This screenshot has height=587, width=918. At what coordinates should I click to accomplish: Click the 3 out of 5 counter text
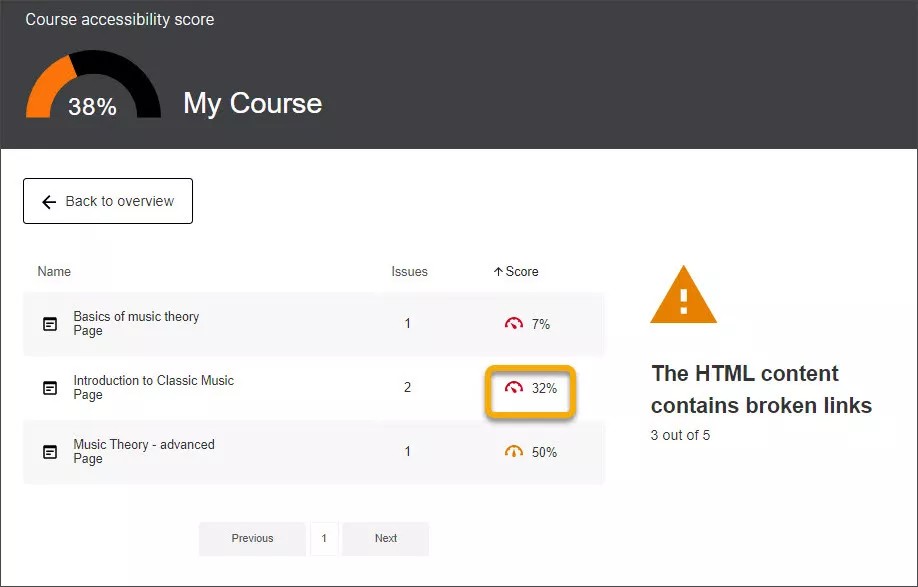[680, 435]
